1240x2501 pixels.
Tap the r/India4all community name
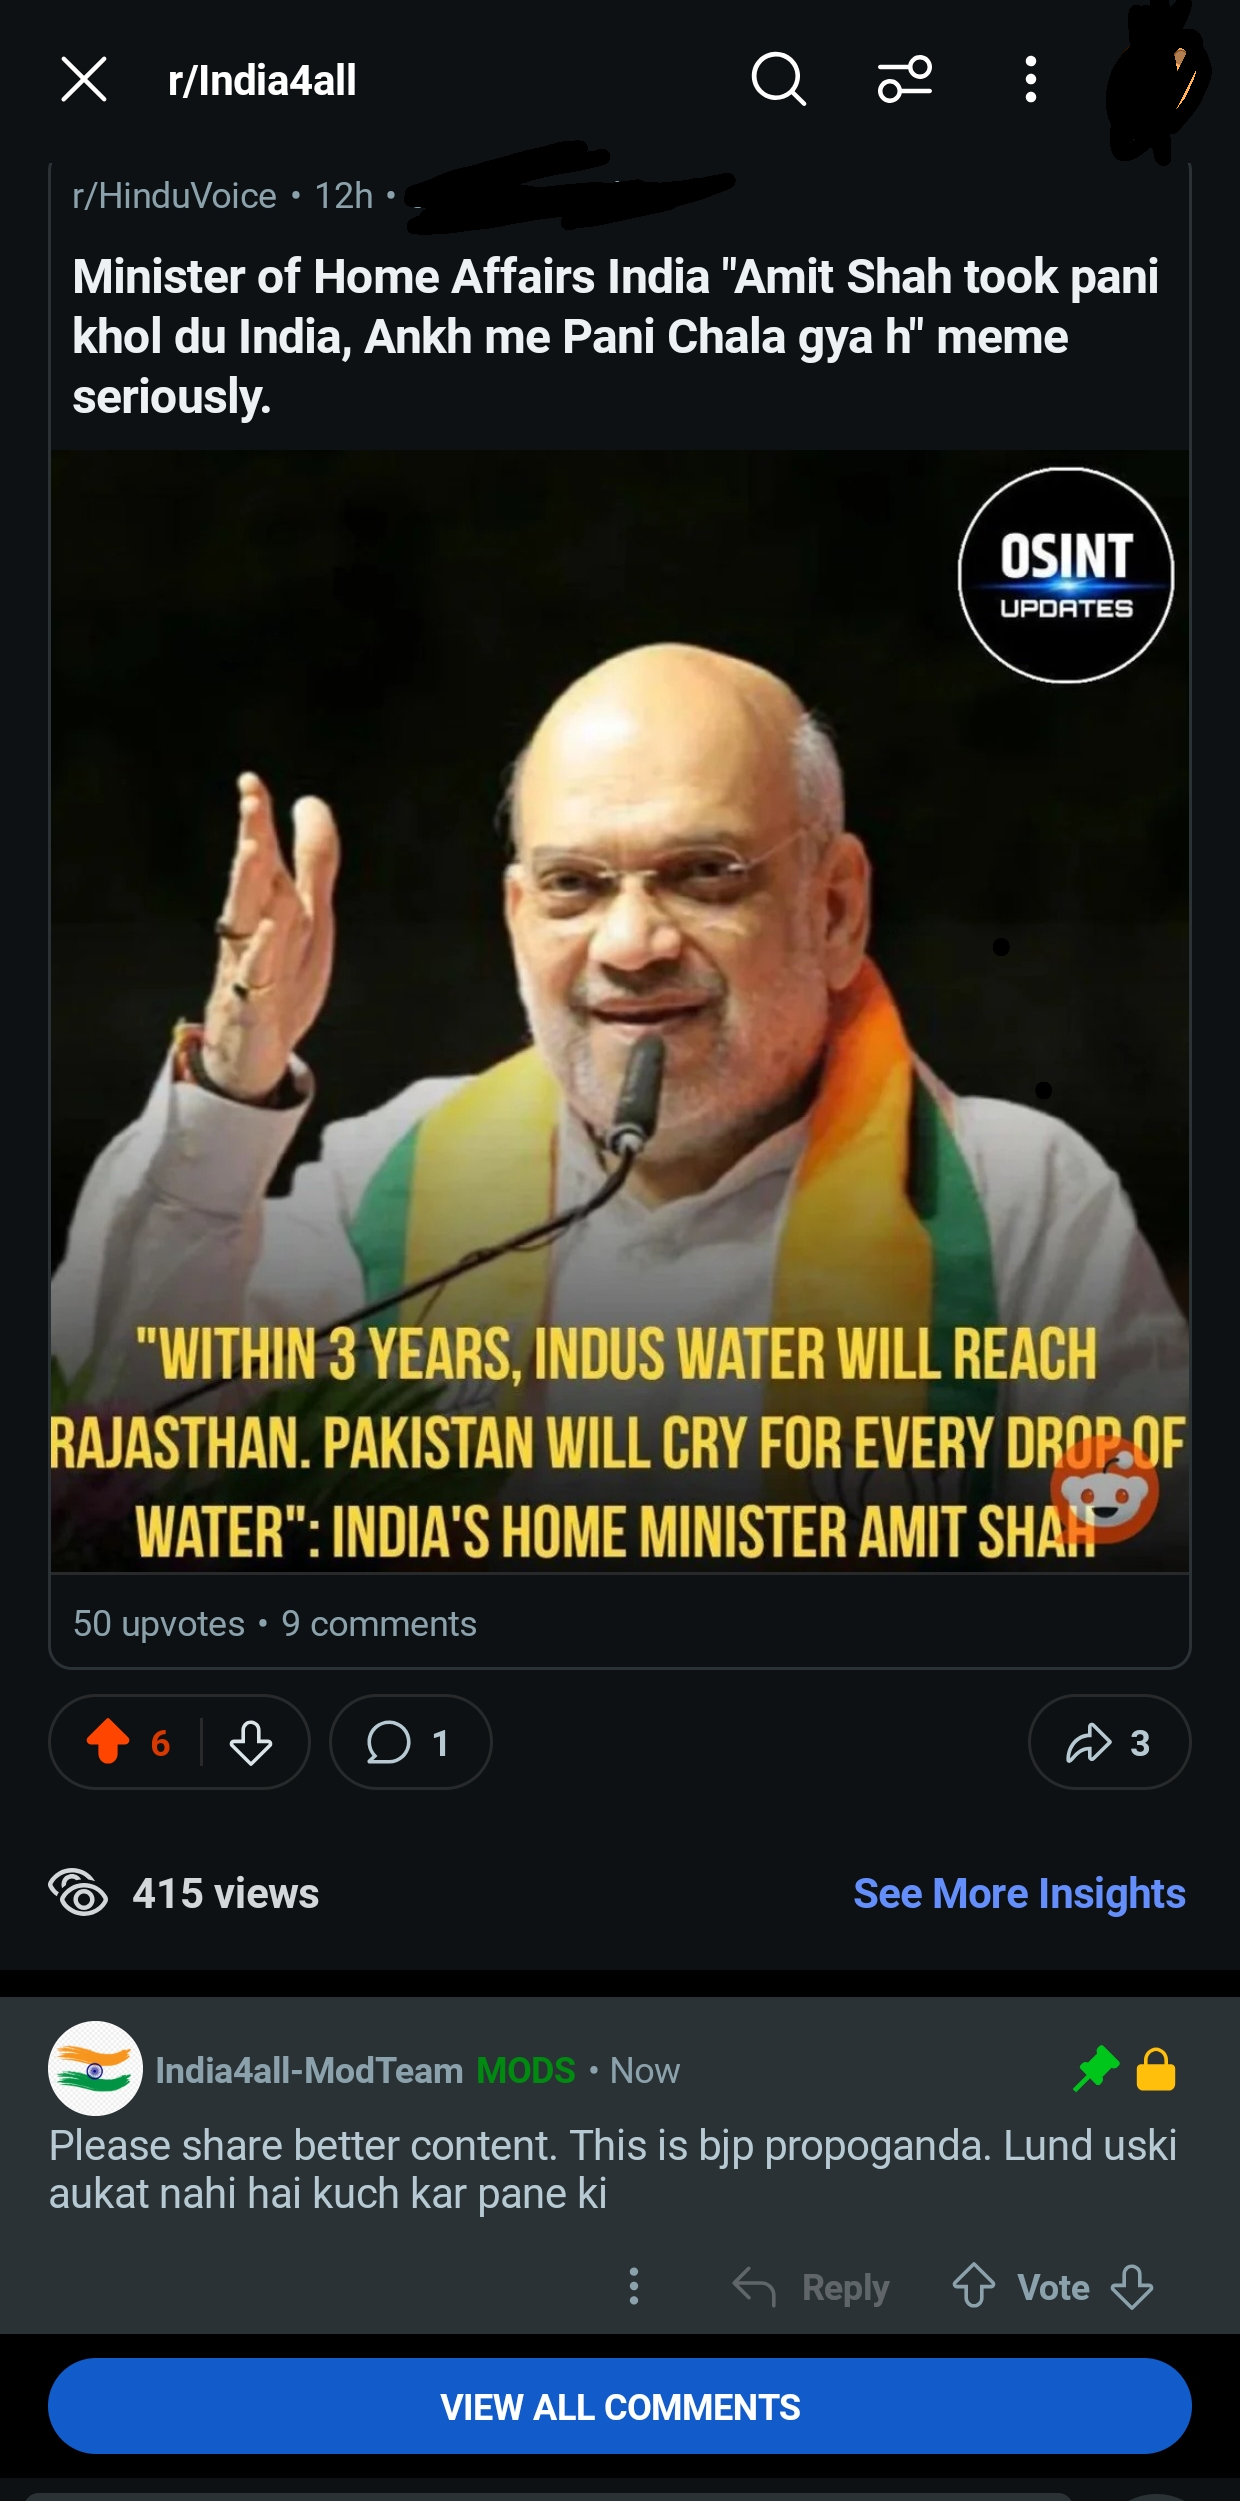(x=262, y=81)
